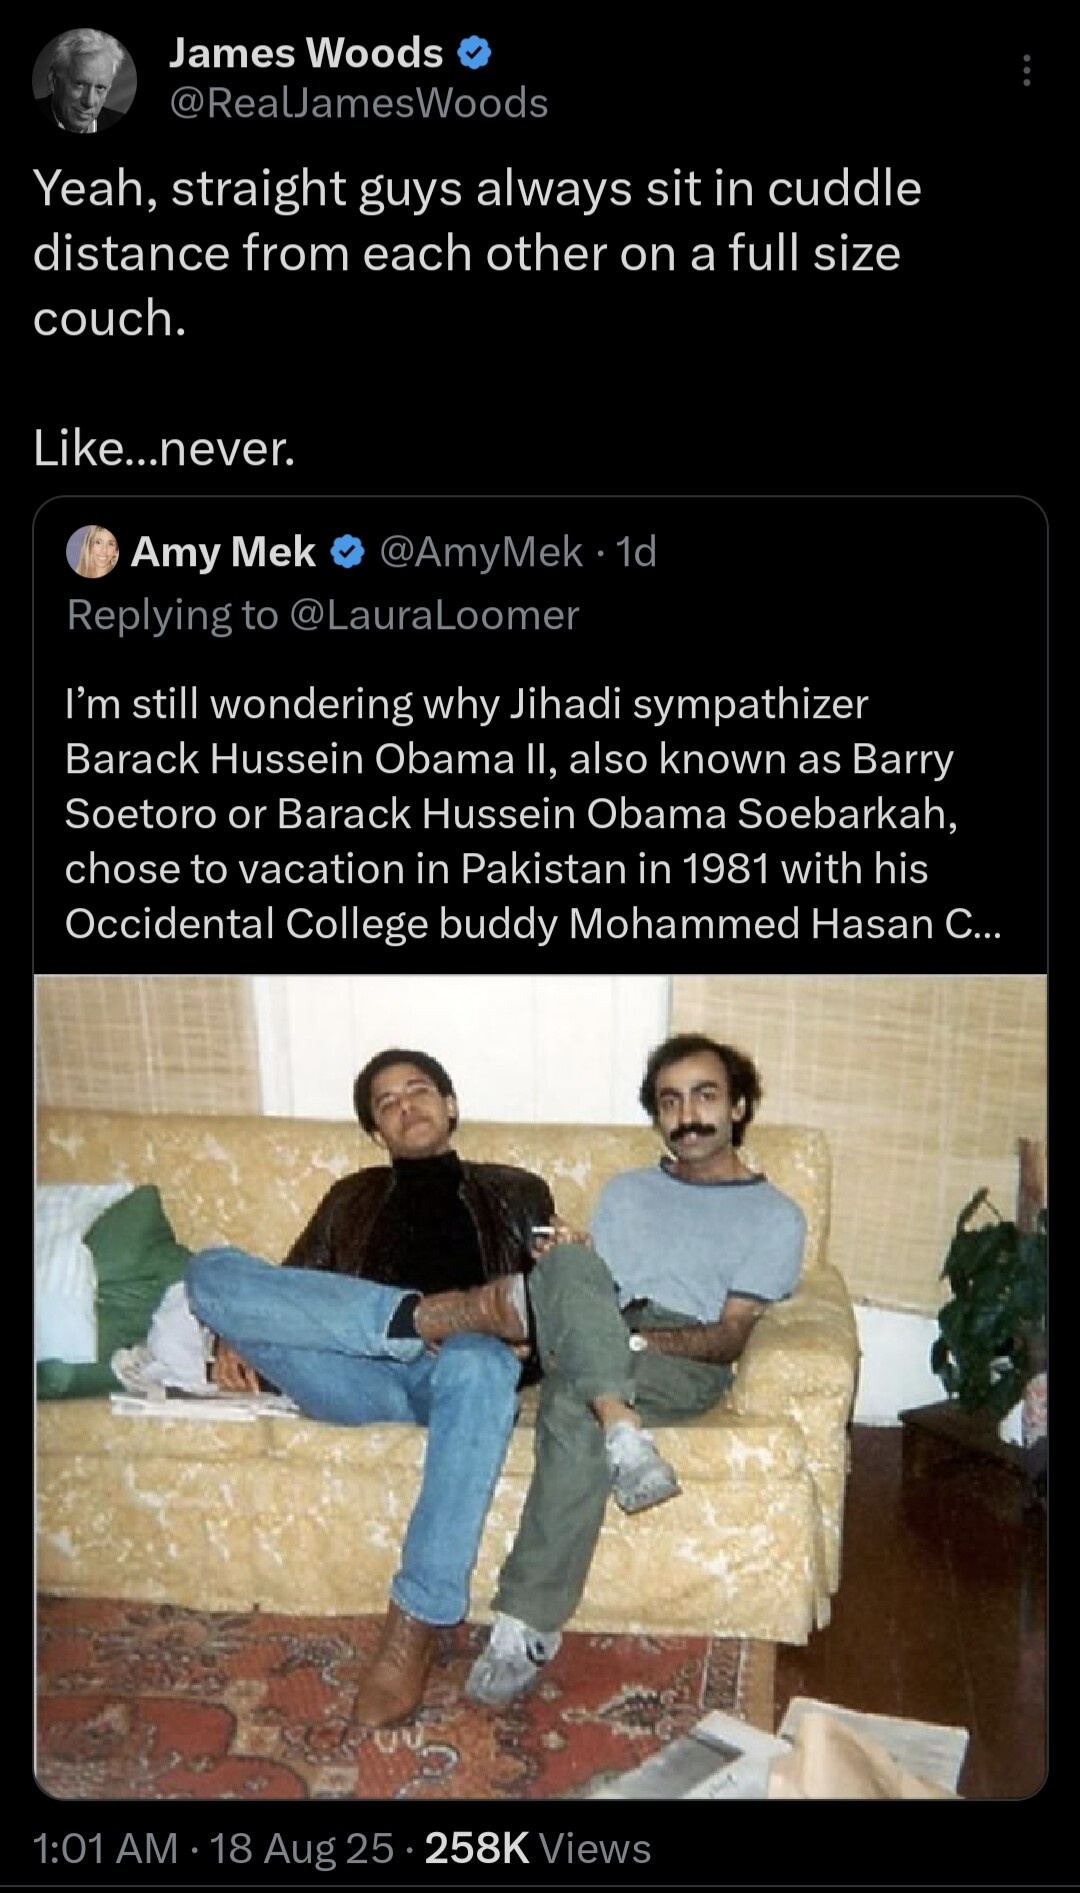Screen dimensions: 1080x1893
Task: Open the @AmyMek handle in quoted tweet
Action: click(x=481, y=552)
